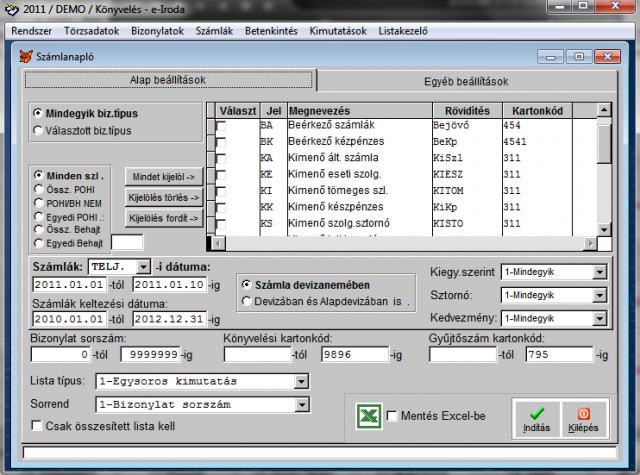This screenshot has height=475, width=640.
Task: Click the Könyvelési kartonkód from field
Action: [x=256, y=354]
